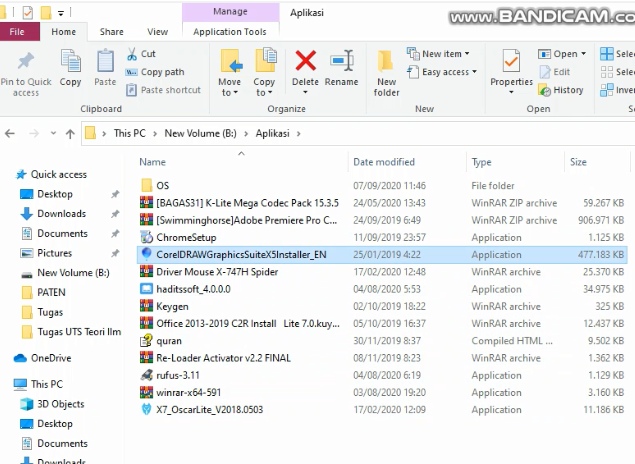Select [BAGAS31] K-Lite Mega Codec Pack file
This screenshot has height=464, width=635.
tap(382, 203)
